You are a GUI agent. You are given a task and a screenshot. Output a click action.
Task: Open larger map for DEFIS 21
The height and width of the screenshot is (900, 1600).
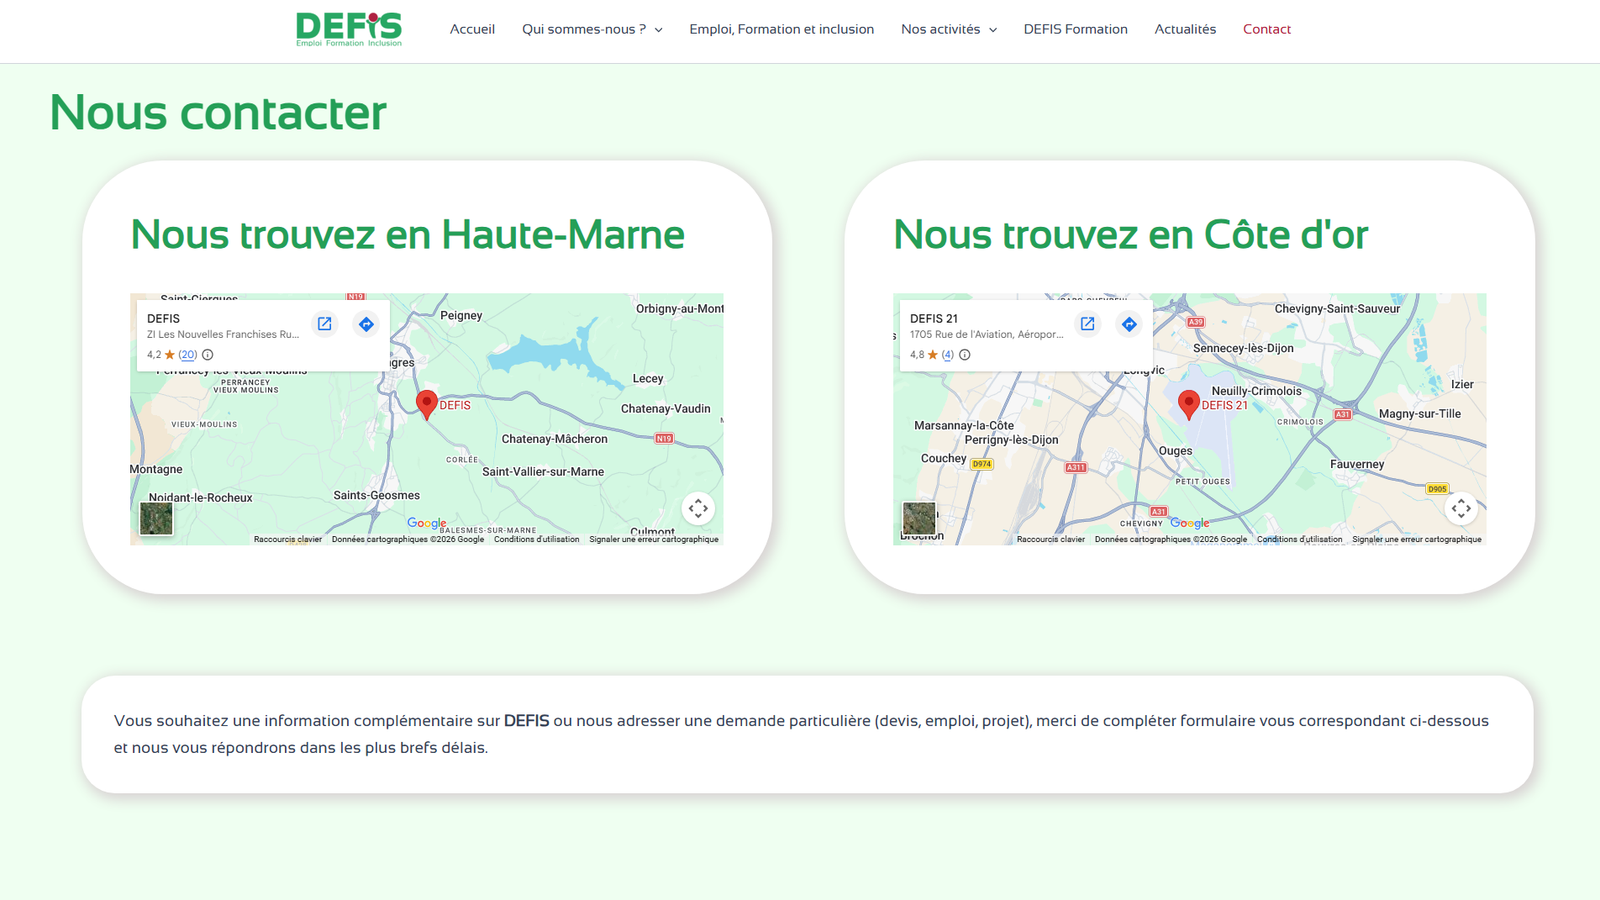1087,324
